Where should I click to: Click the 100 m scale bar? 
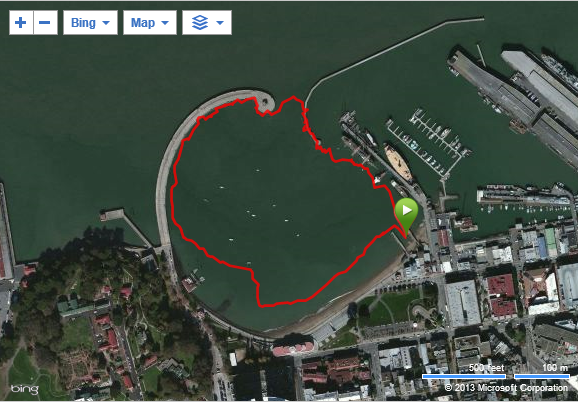pos(542,376)
